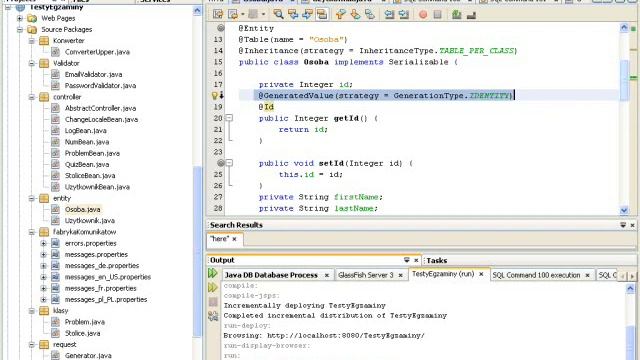Click the Previous Bookmark icon
The image size is (640, 360).
340,15
